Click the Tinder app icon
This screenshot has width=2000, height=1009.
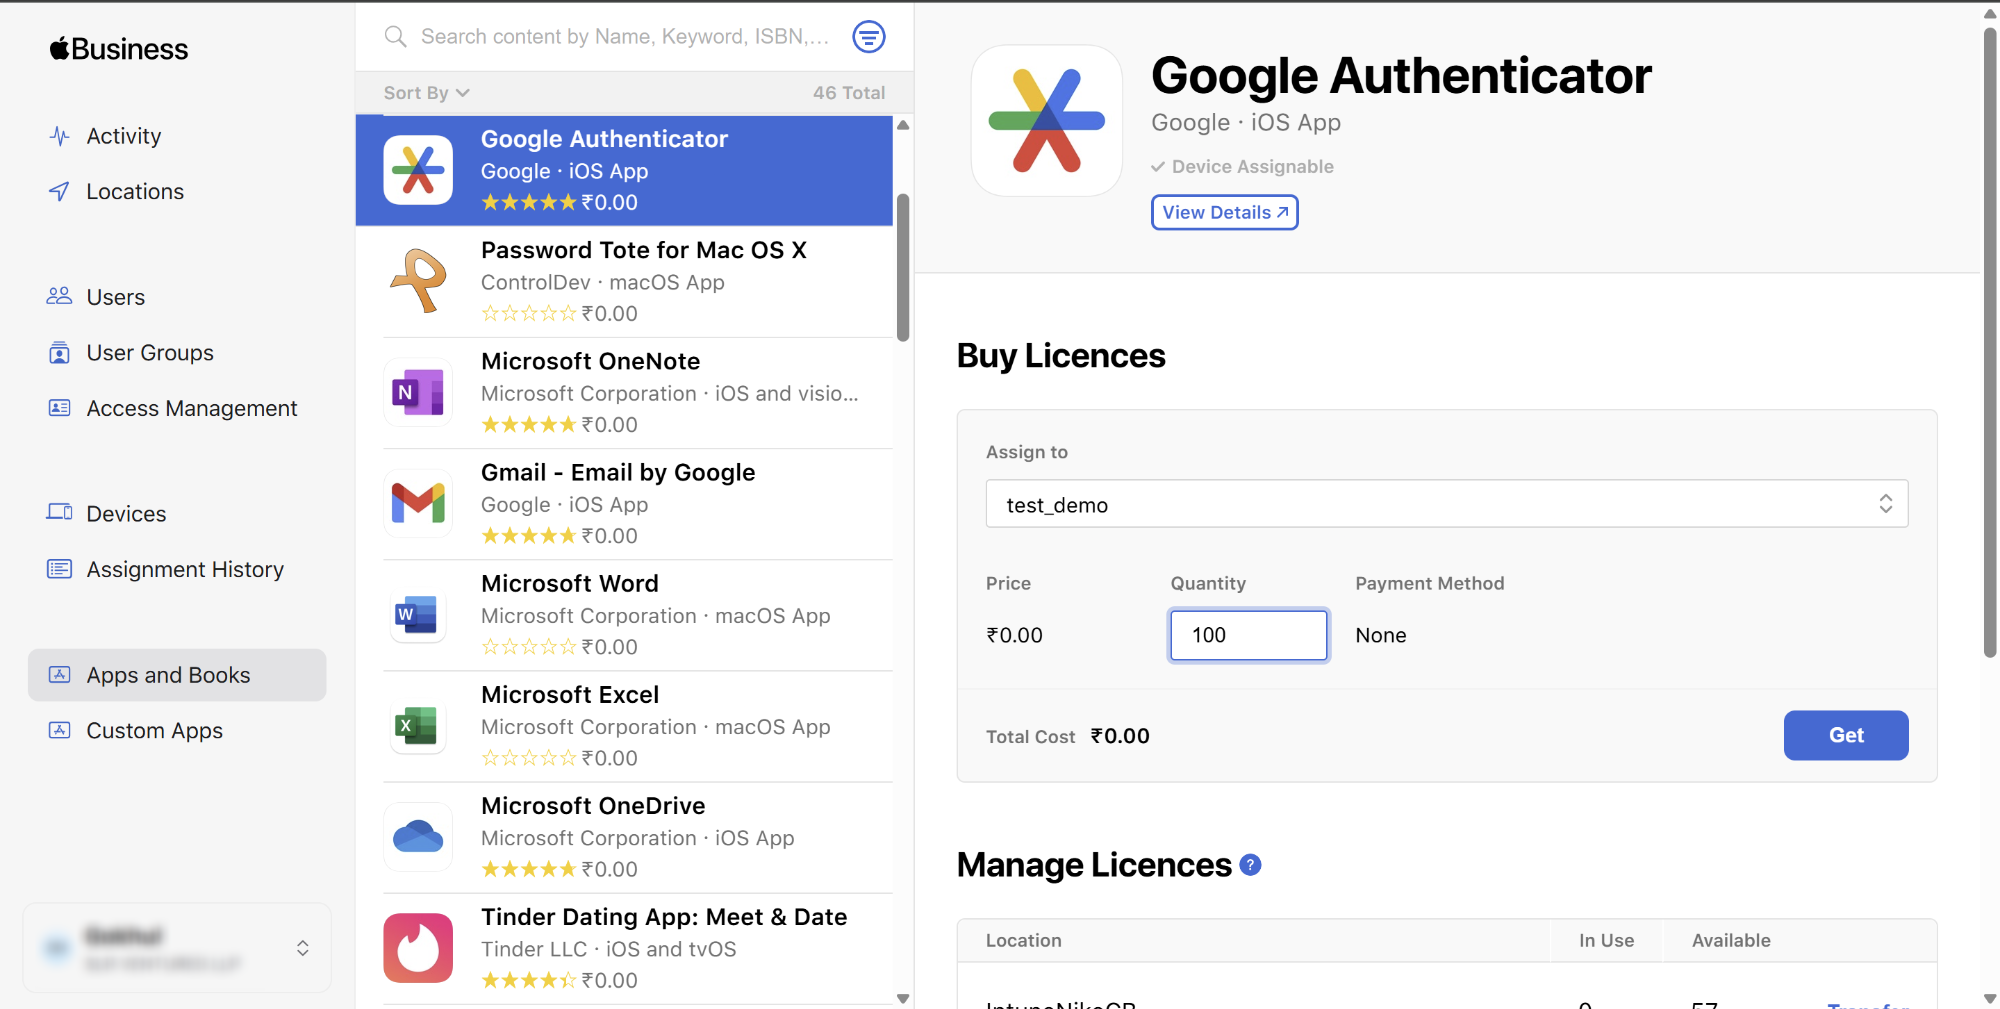point(418,947)
